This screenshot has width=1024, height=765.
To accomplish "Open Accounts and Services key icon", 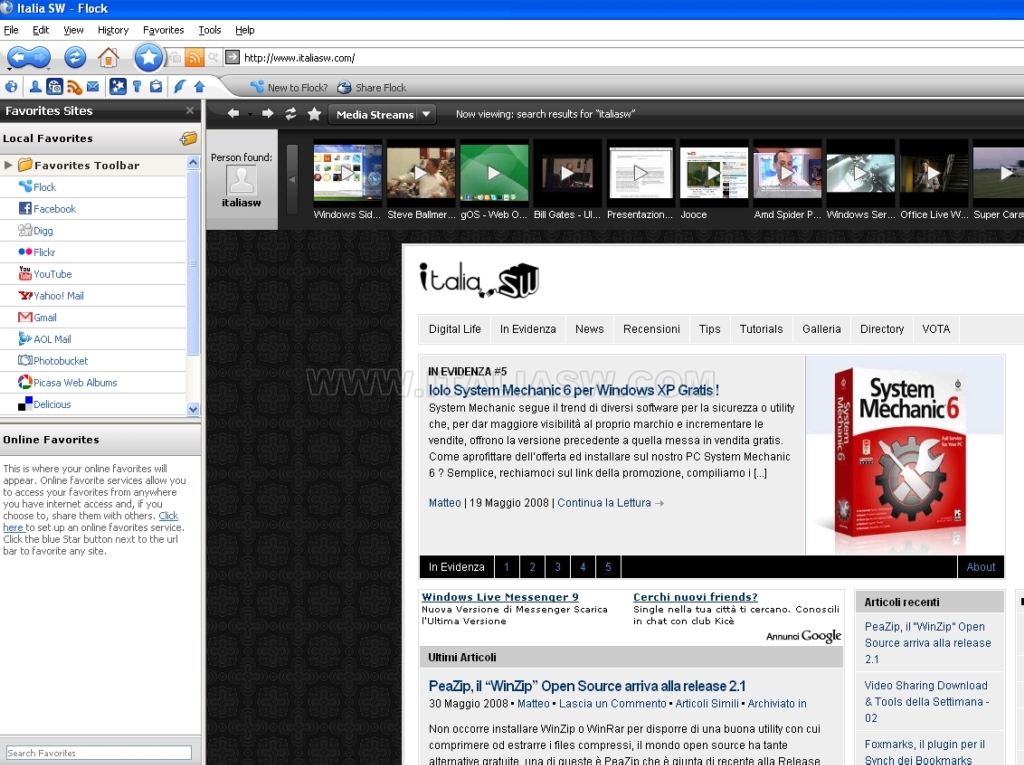I will click(137, 86).
